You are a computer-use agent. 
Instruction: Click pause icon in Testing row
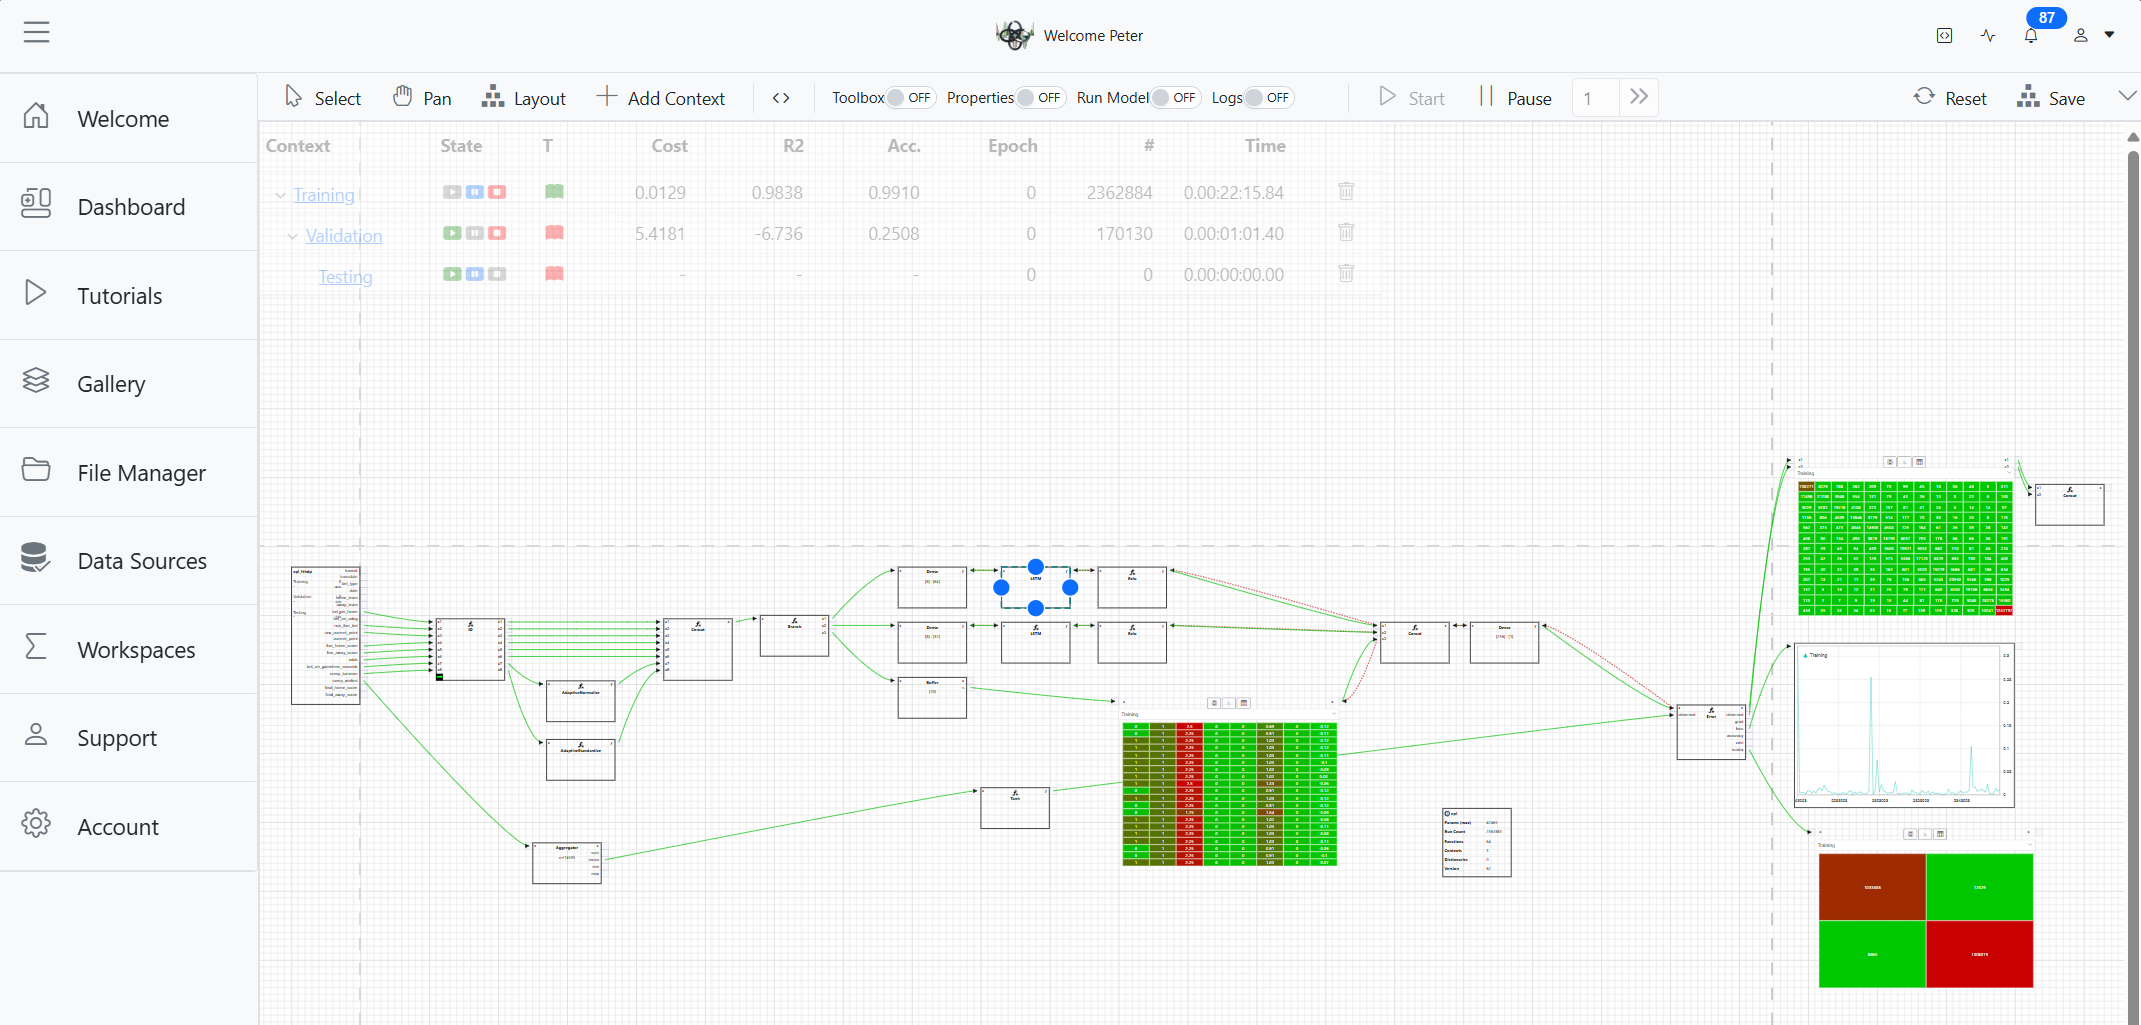point(475,274)
